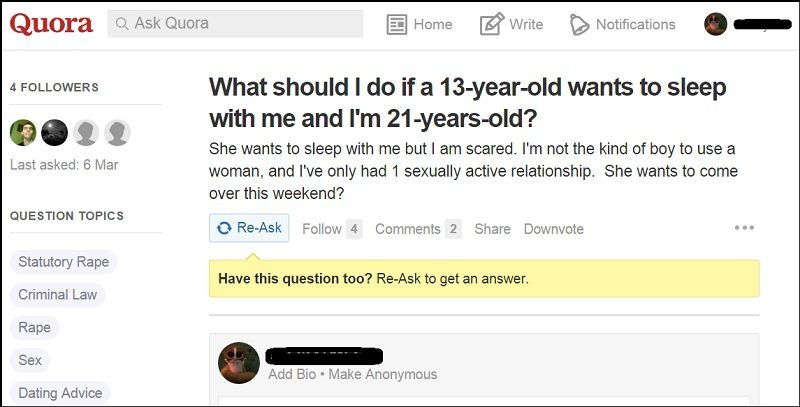Follow this question
800x407 pixels.
[322, 229]
